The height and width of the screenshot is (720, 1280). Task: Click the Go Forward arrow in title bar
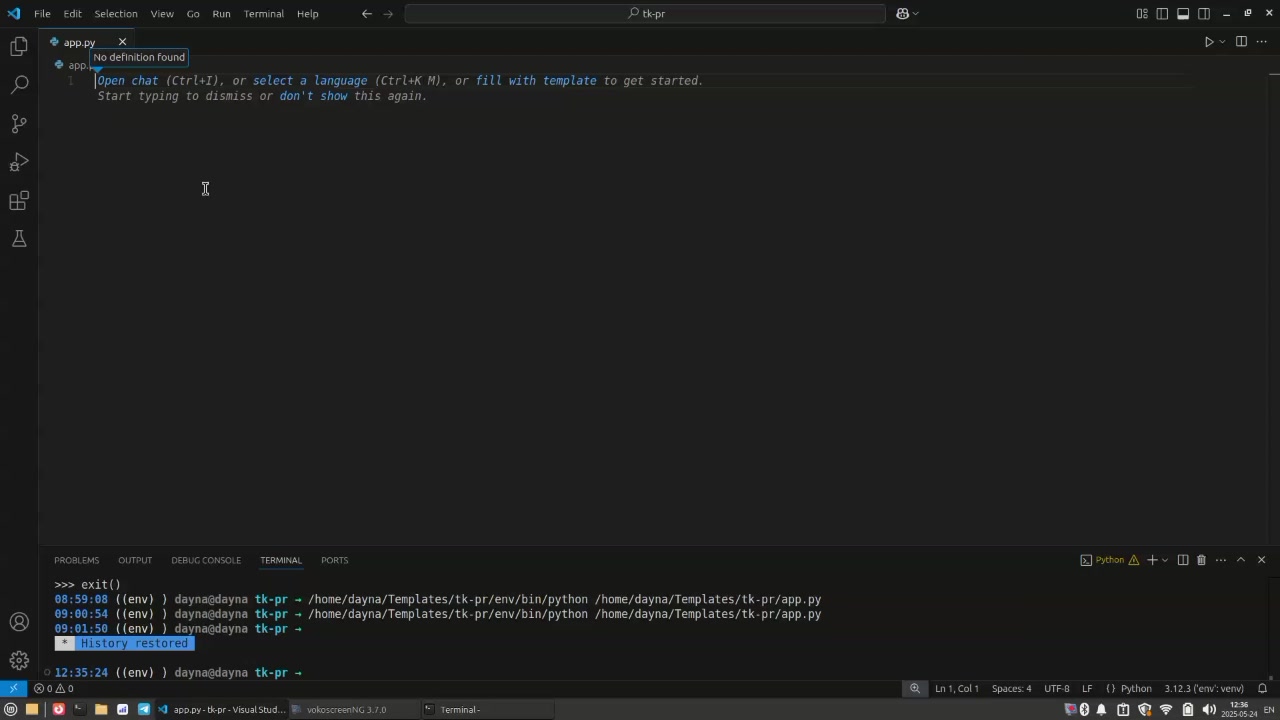point(389,14)
